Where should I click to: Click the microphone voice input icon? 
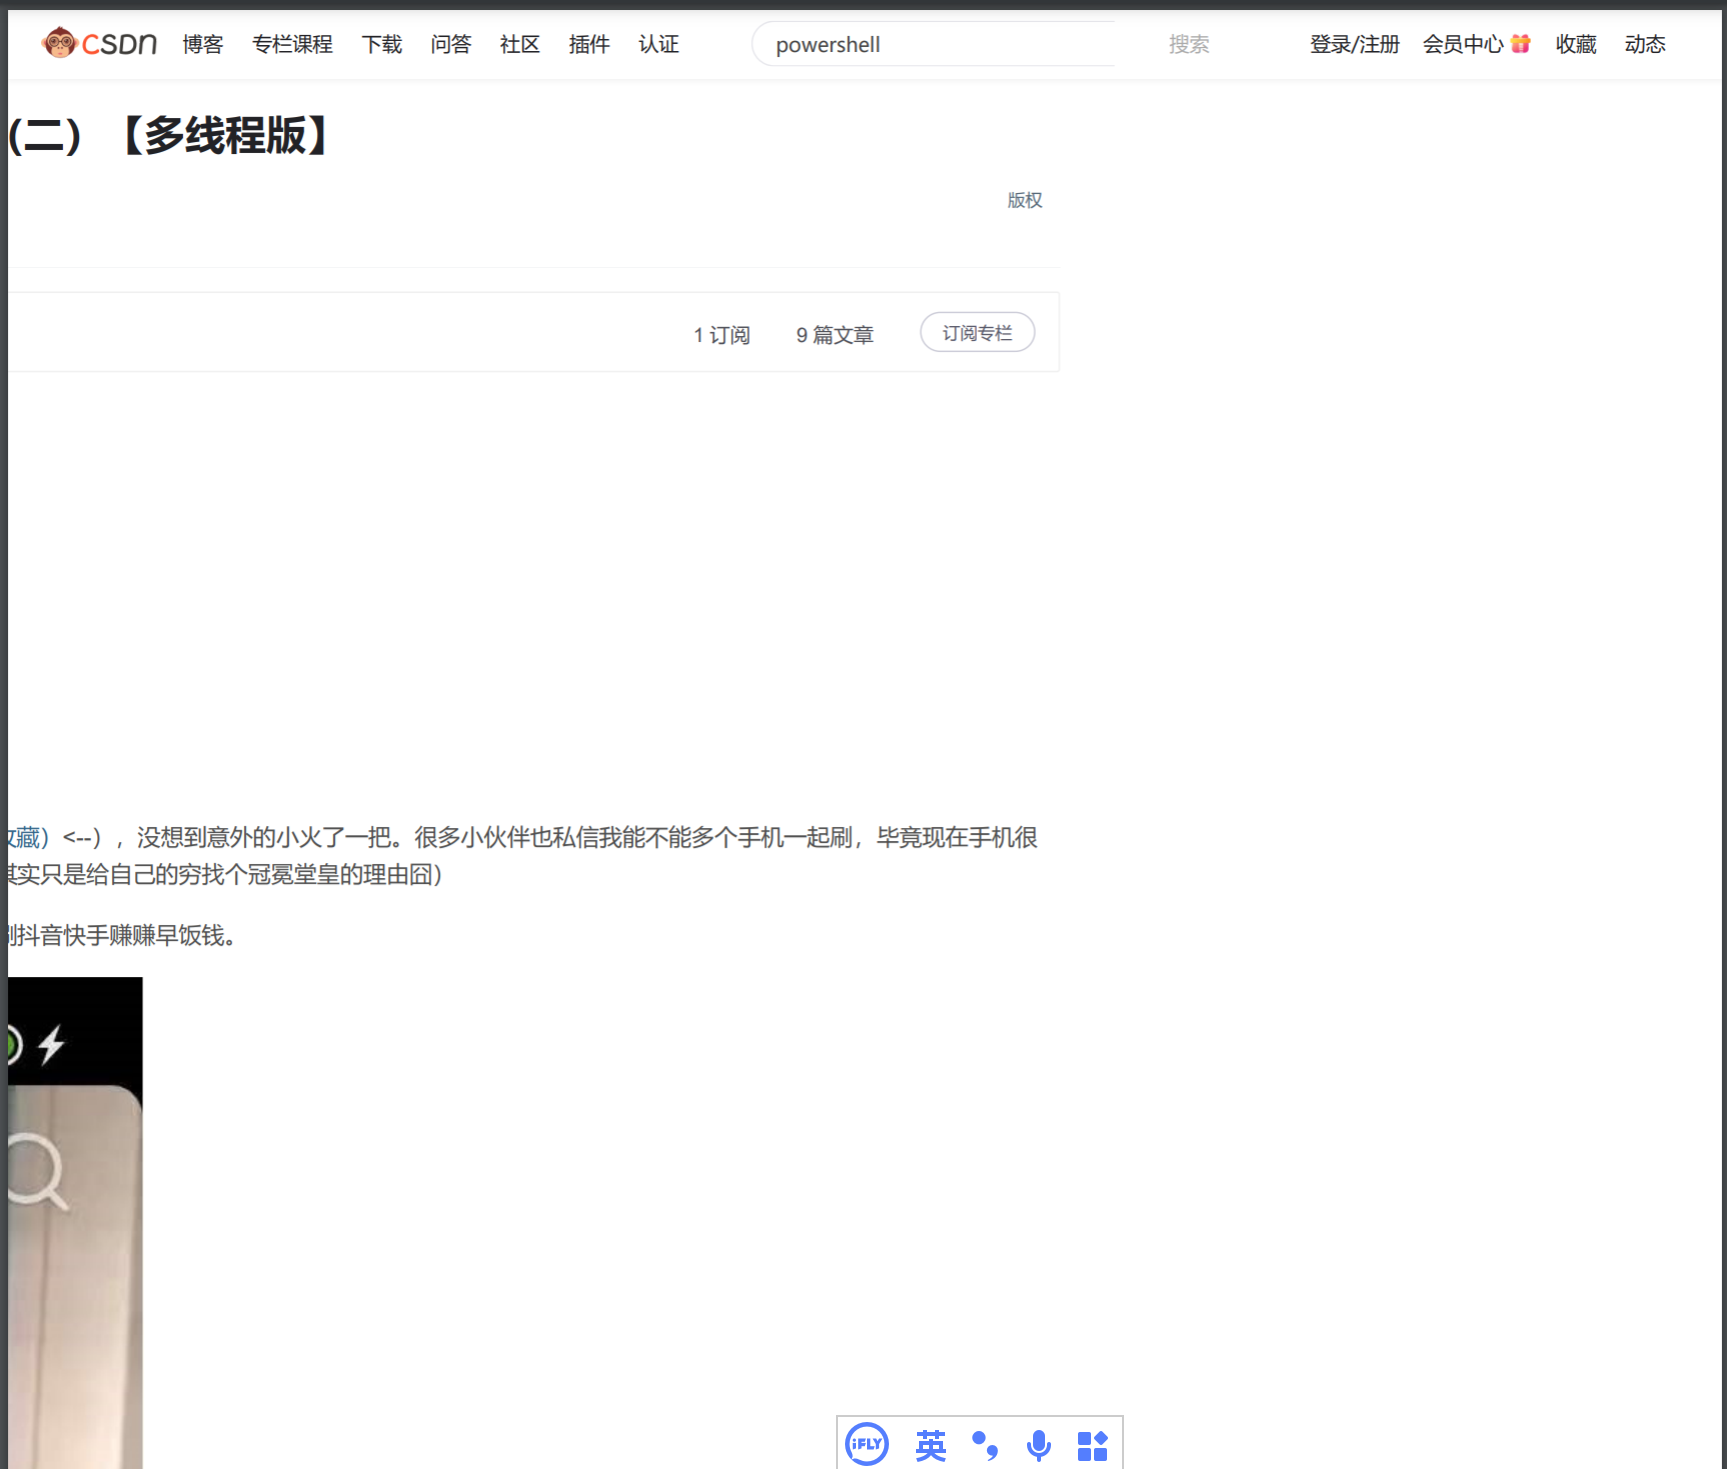pyautogui.click(x=1039, y=1445)
